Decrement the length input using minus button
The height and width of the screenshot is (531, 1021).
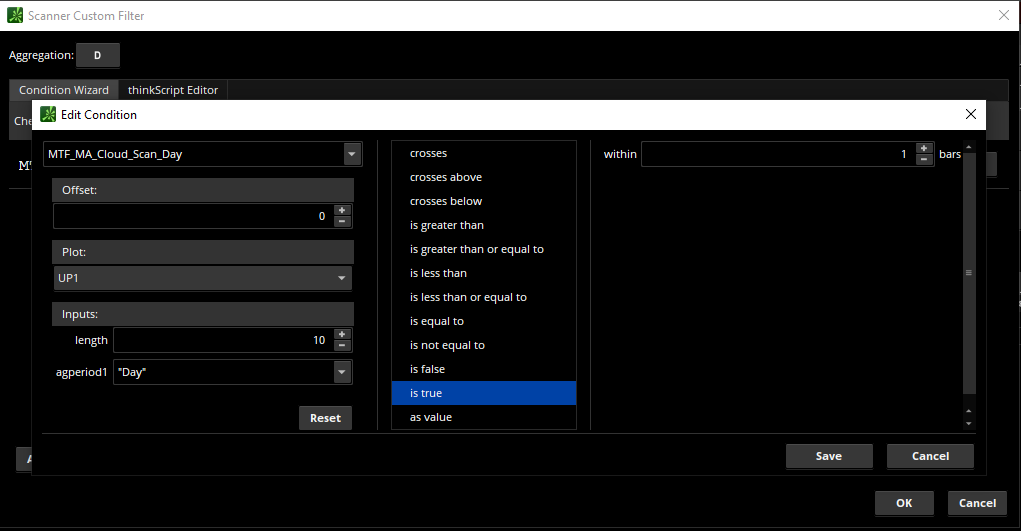(342, 346)
